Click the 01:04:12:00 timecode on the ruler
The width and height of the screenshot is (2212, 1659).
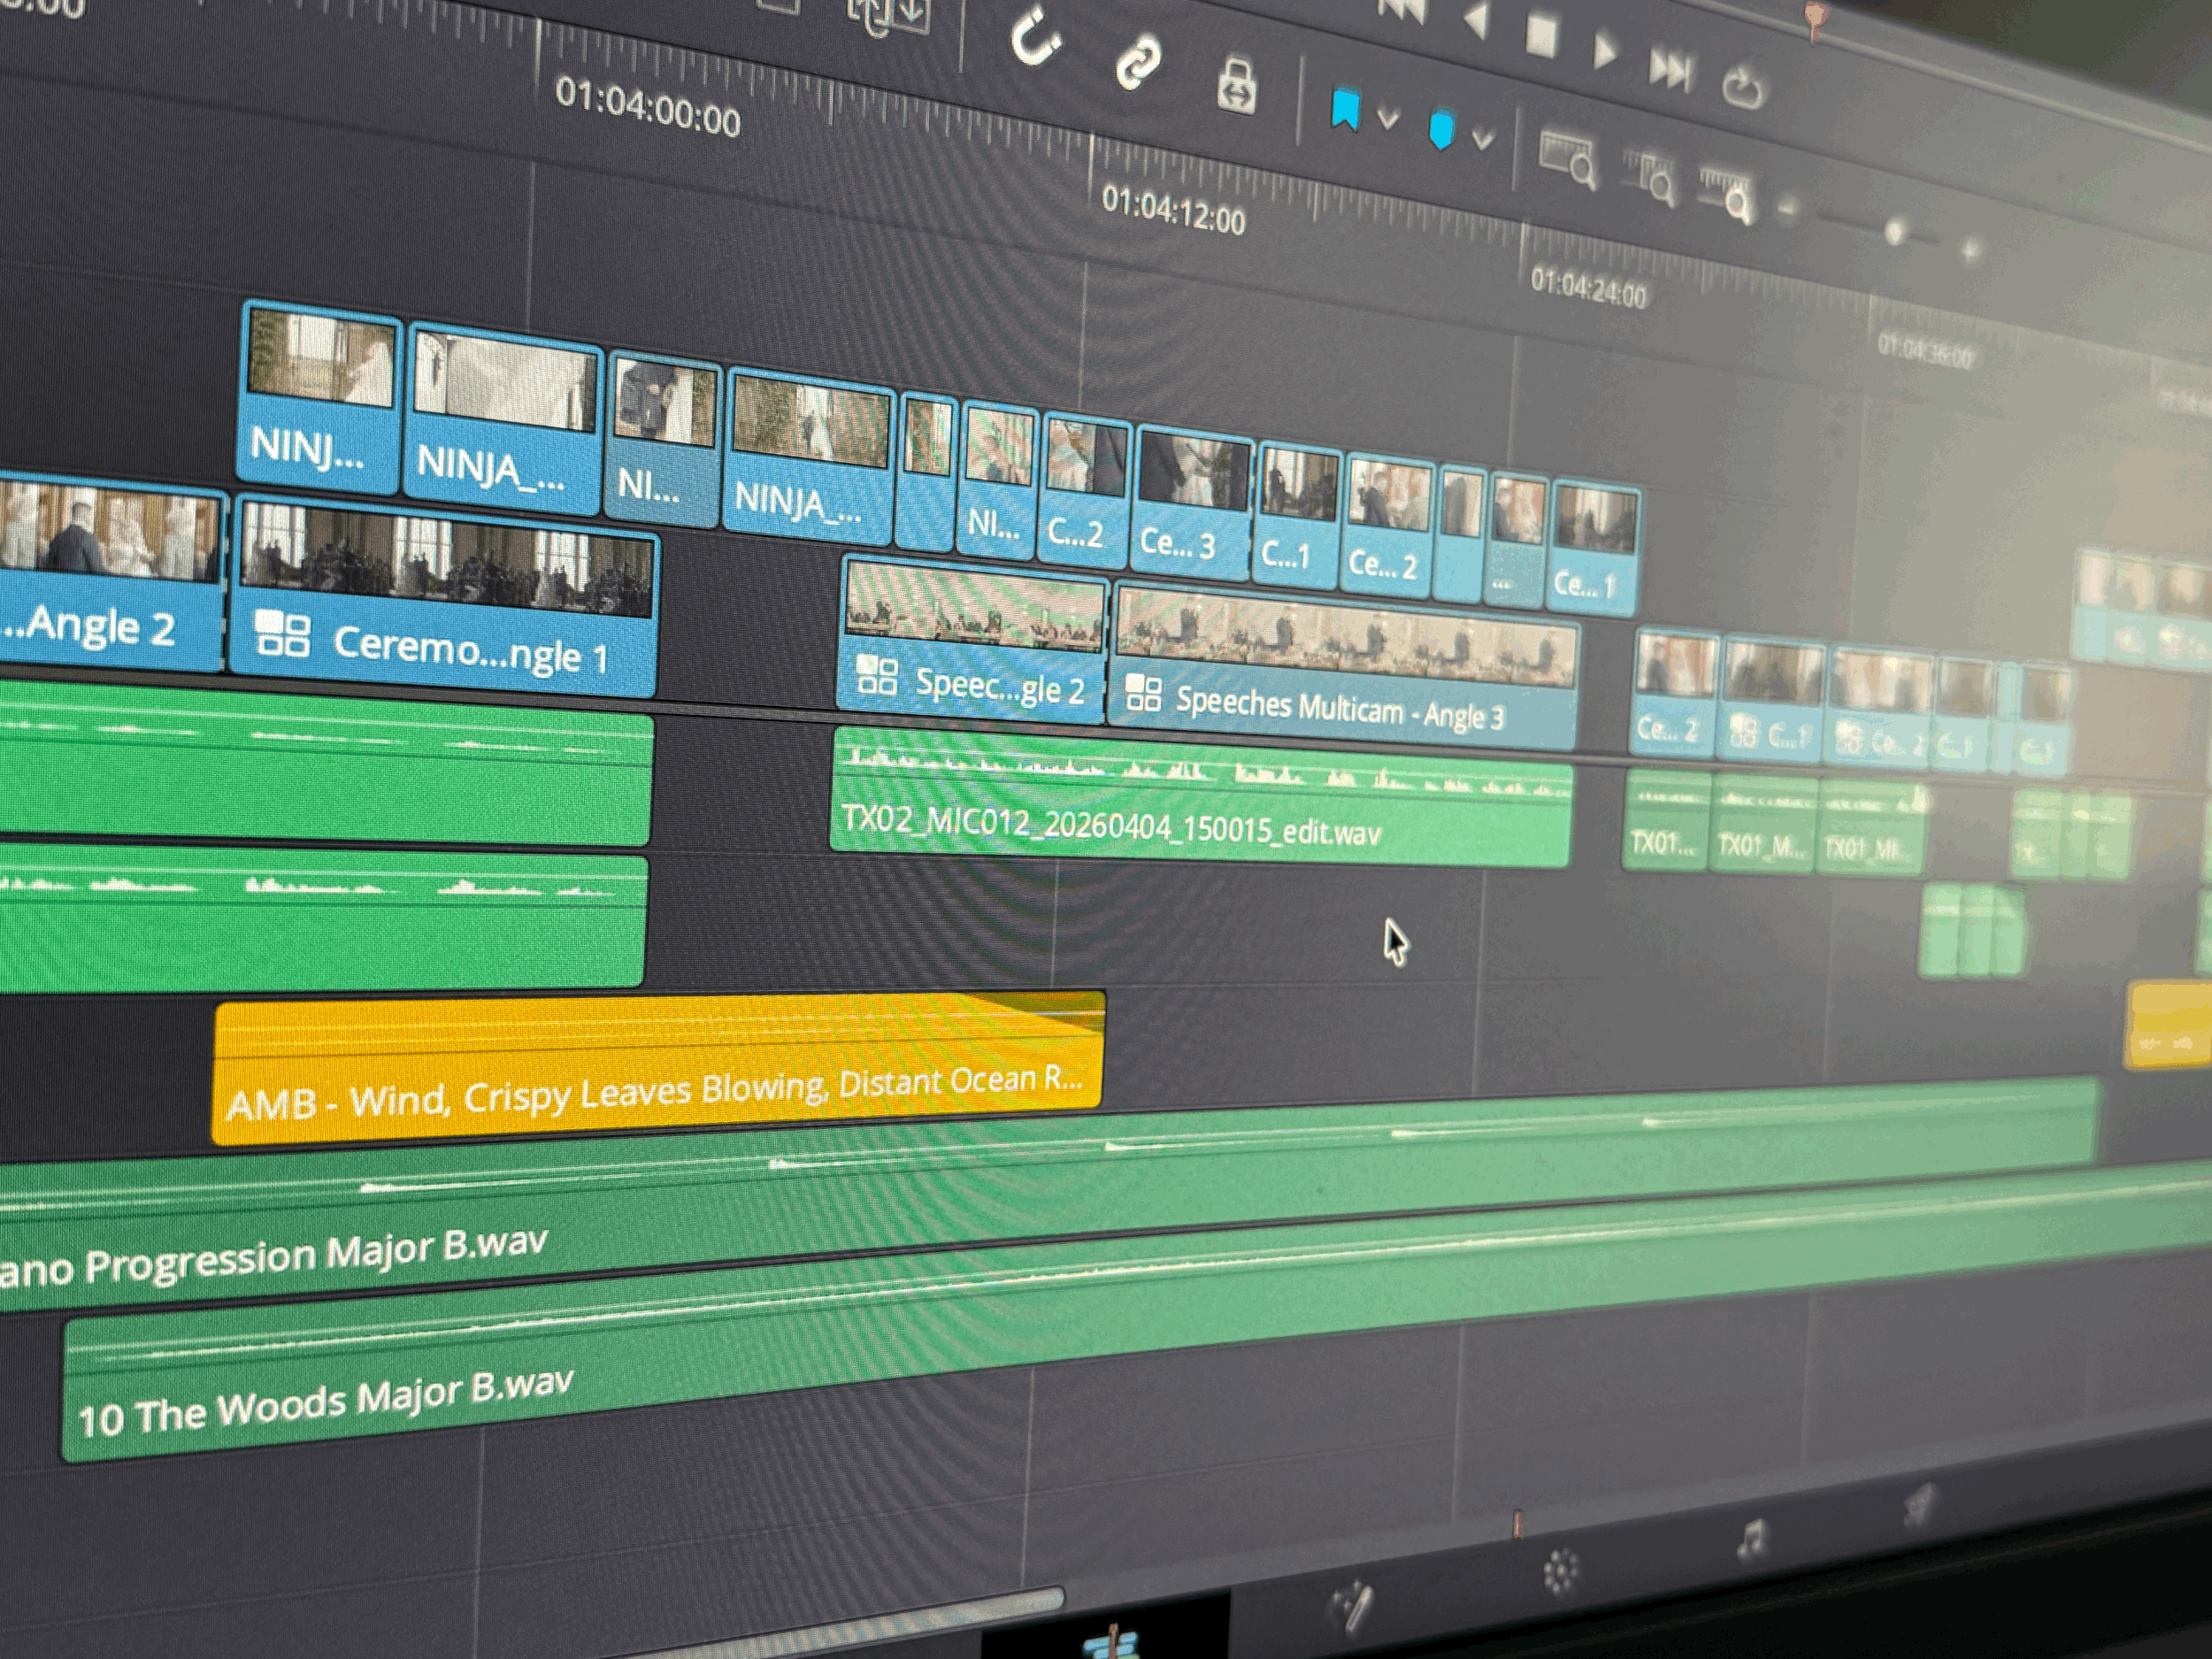coord(1174,210)
